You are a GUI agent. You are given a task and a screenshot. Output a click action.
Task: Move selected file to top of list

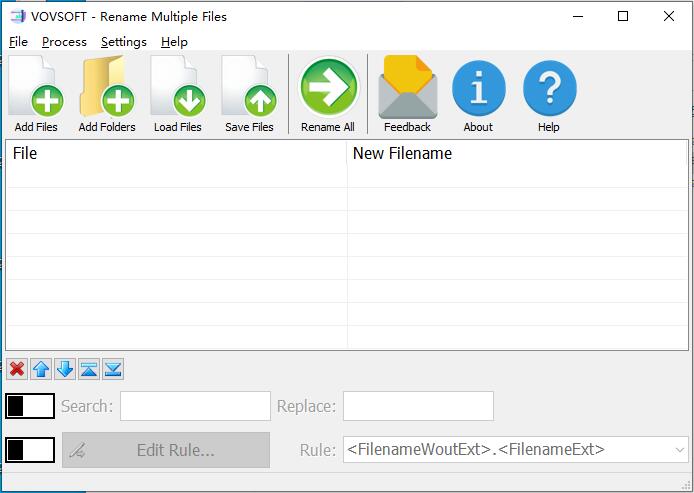(x=89, y=369)
